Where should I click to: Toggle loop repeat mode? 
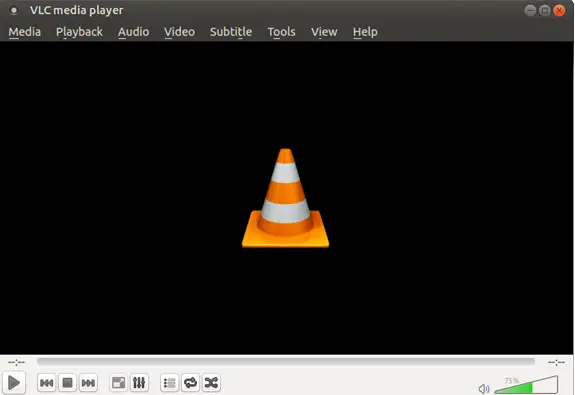click(x=190, y=383)
